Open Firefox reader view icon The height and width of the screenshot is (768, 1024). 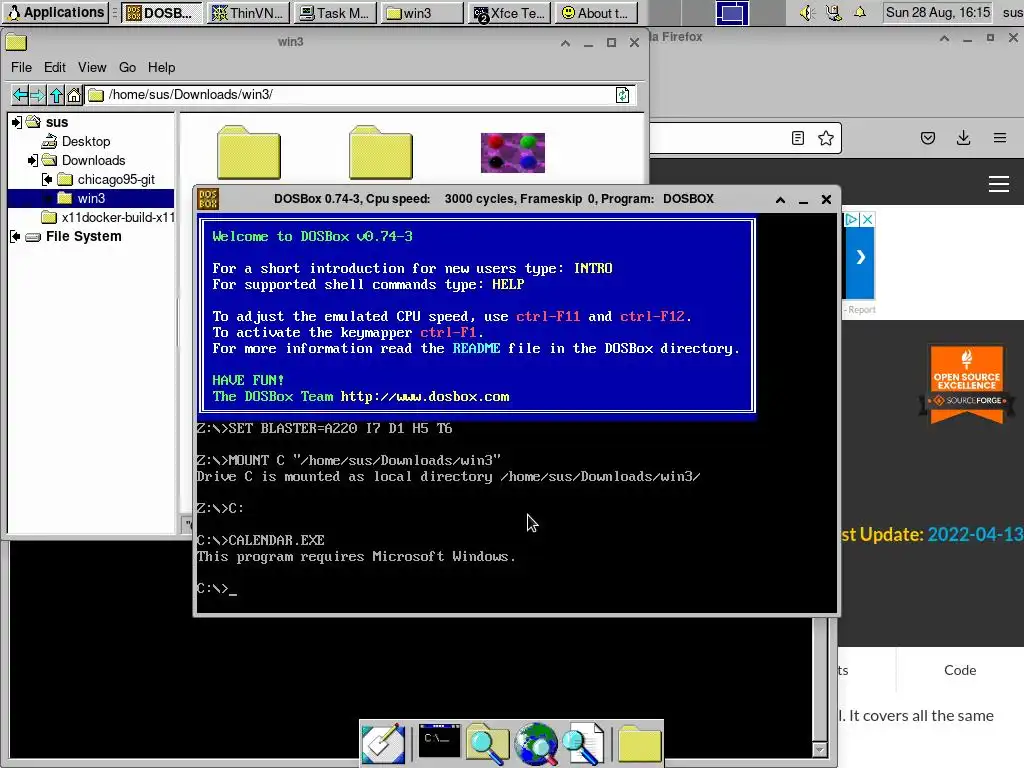click(797, 138)
